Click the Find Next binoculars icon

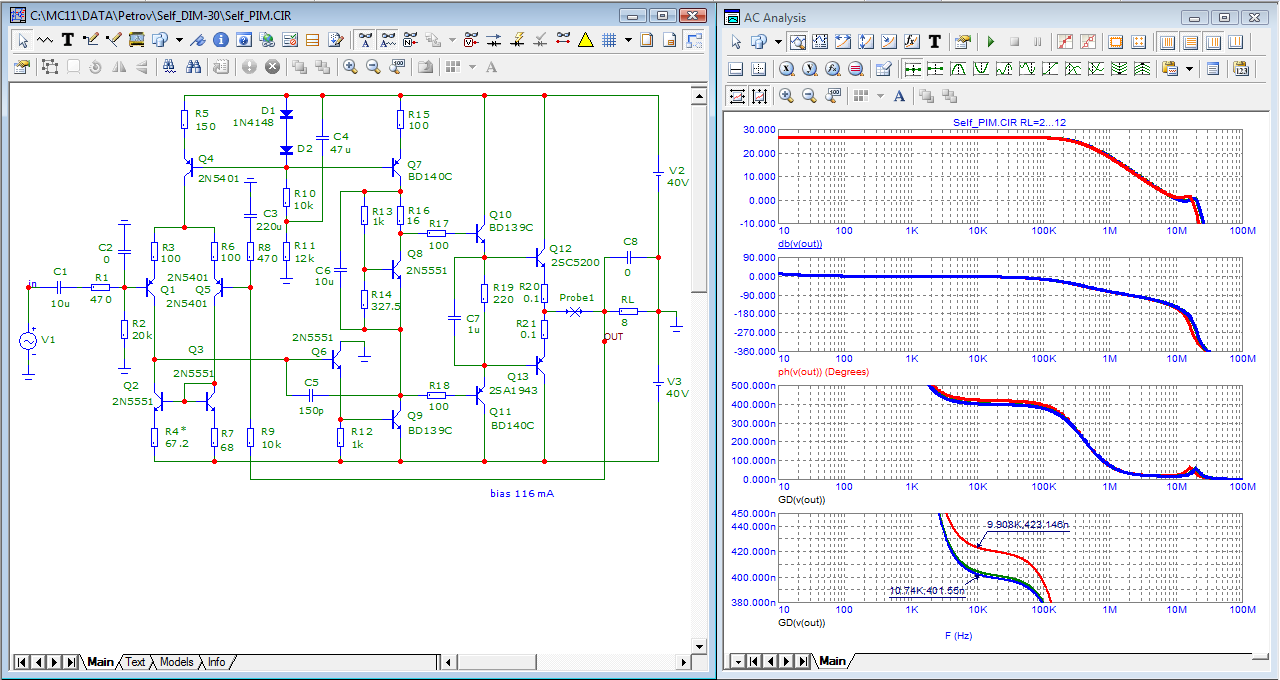(193, 66)
